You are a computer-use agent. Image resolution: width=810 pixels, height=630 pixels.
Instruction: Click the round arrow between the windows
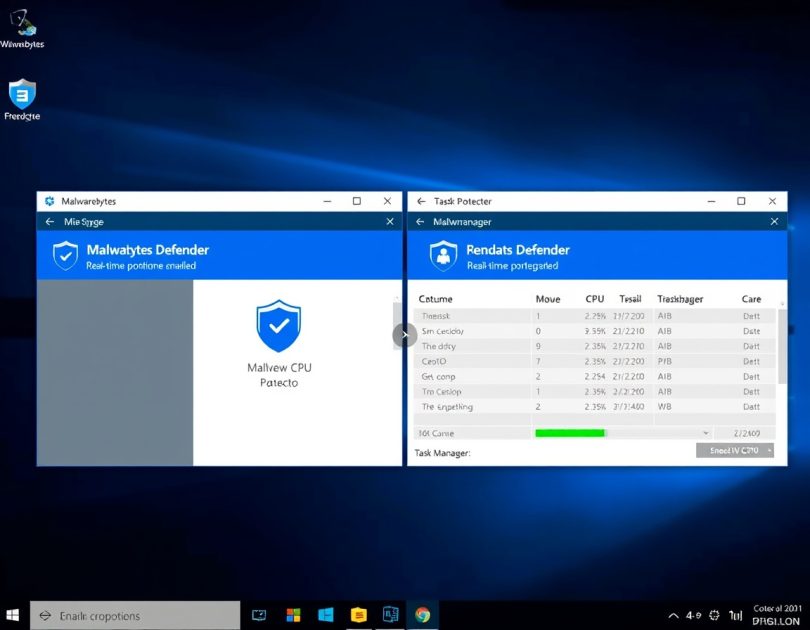[x=404, y=335]
